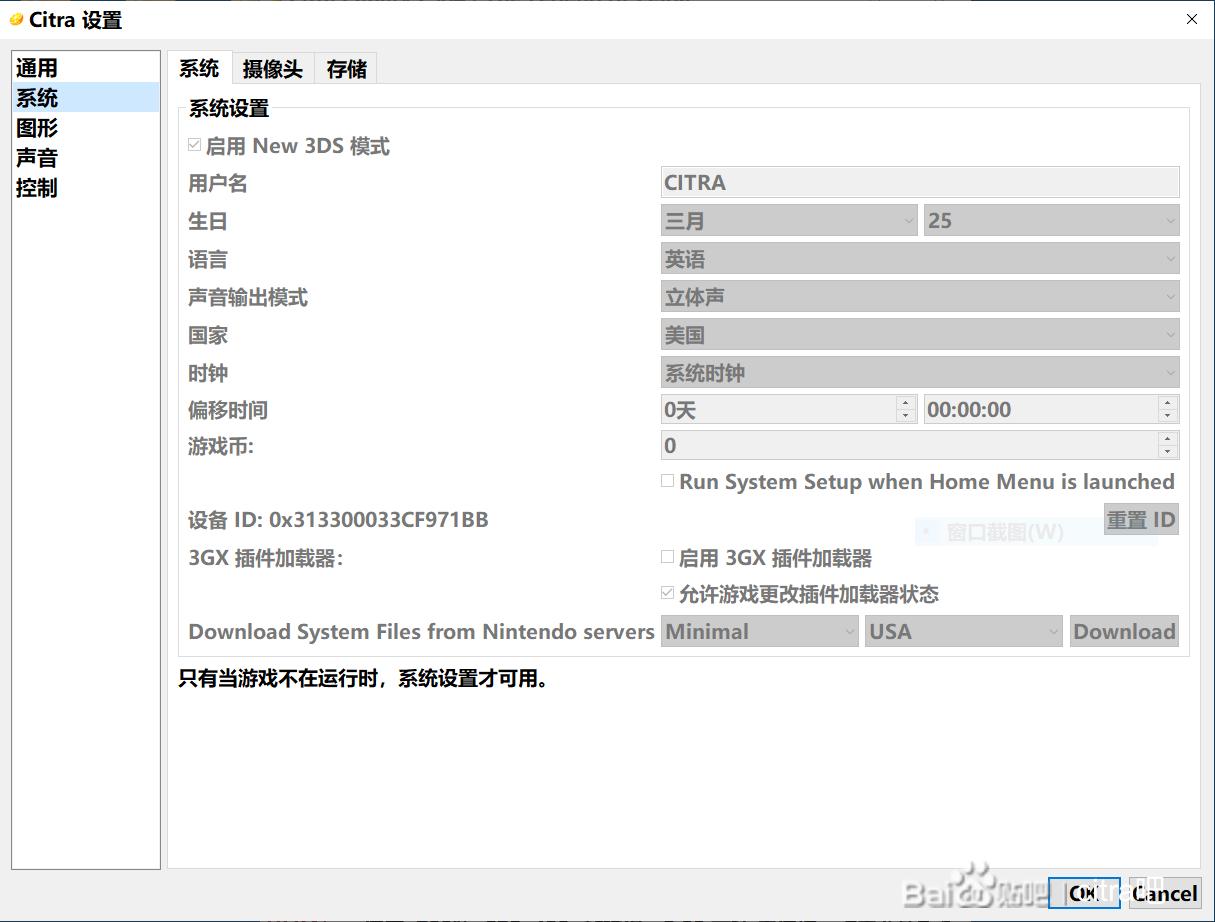This screenshot has width=1215, height=922.
Task: Click the 用户名 field containing CITRA
Action: (x=920, y=182)
